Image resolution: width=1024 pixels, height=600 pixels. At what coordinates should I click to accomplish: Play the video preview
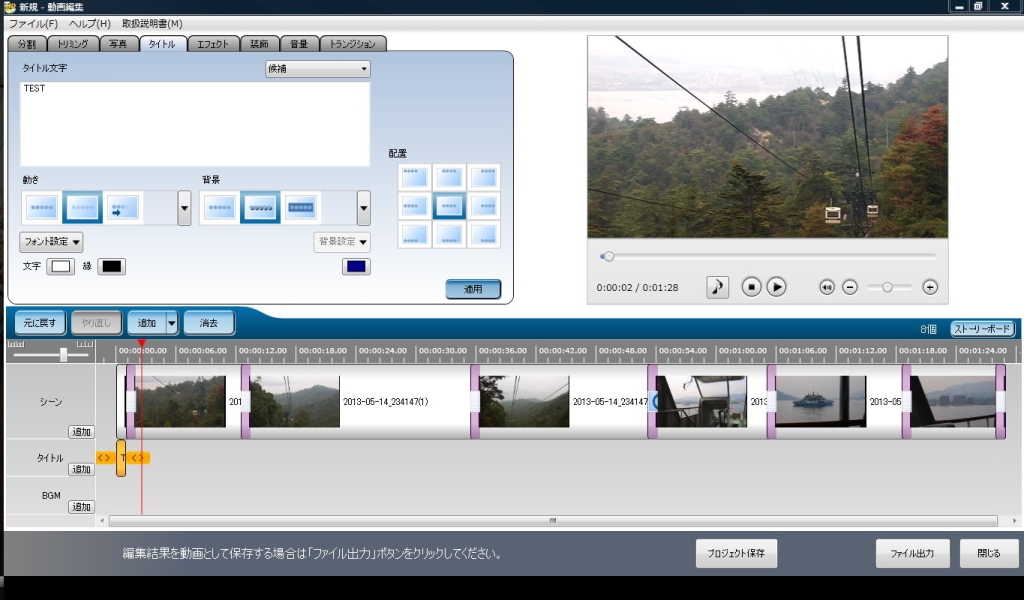tap(776, 287)
